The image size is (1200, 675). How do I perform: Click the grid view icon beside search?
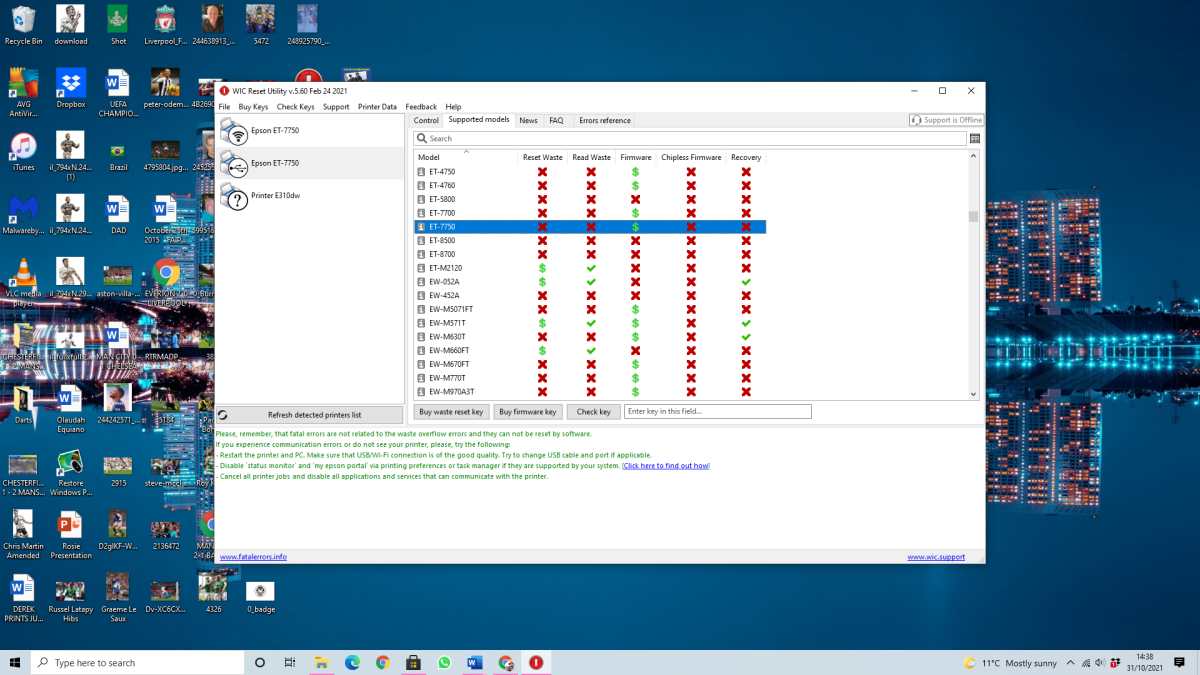[975, 139]
